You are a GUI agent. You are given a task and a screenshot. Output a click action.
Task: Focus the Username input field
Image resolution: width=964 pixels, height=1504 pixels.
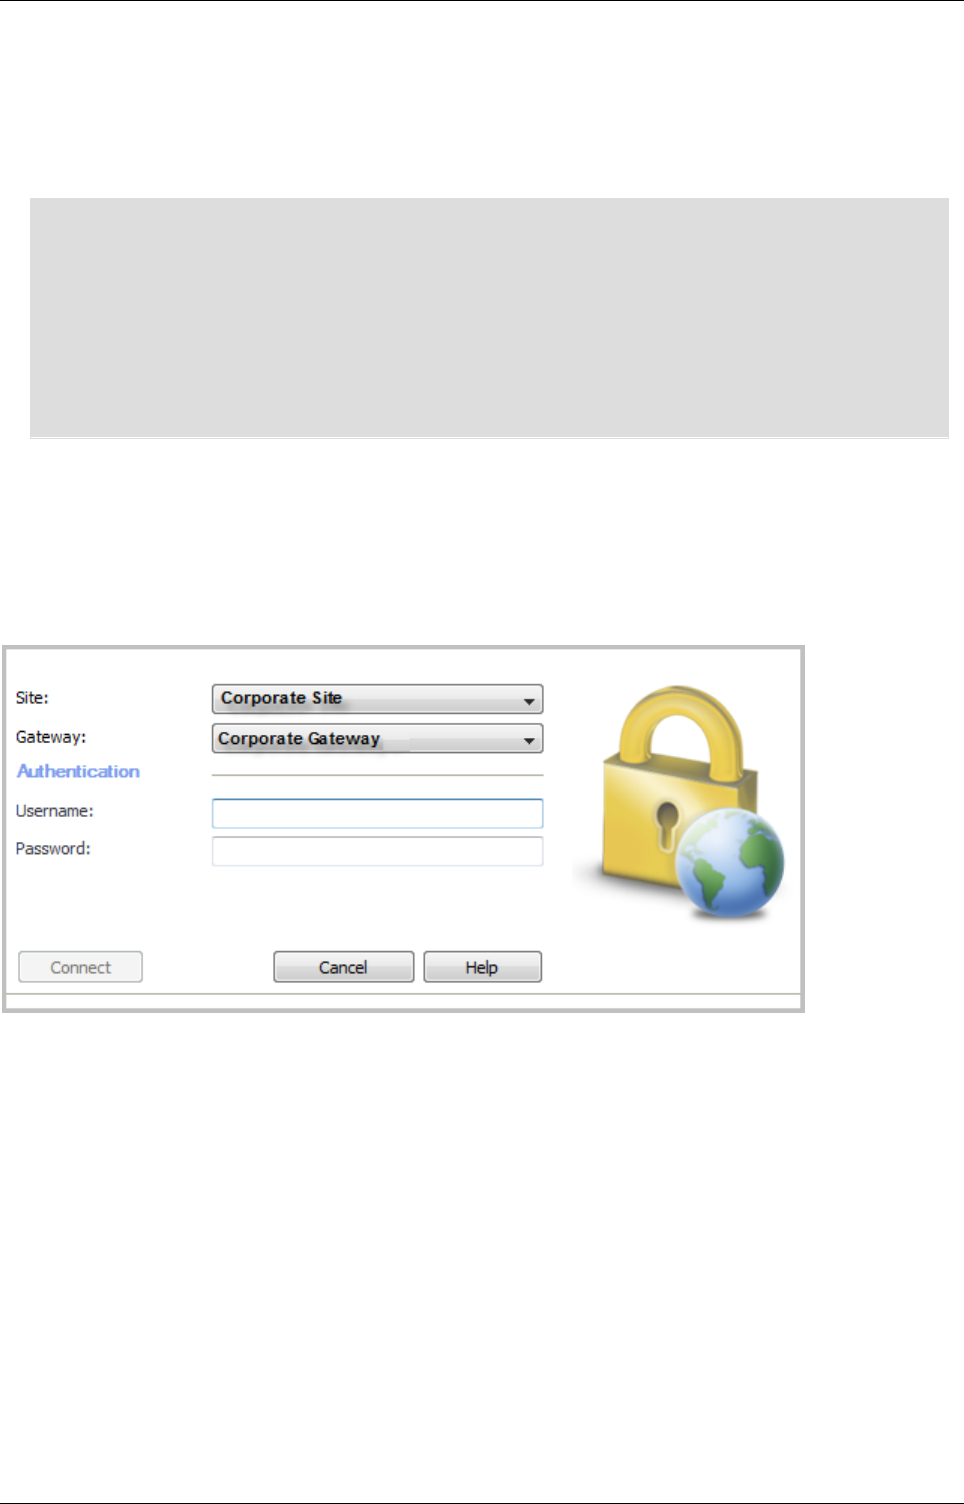pyautogui.click(x=377, y=813)
